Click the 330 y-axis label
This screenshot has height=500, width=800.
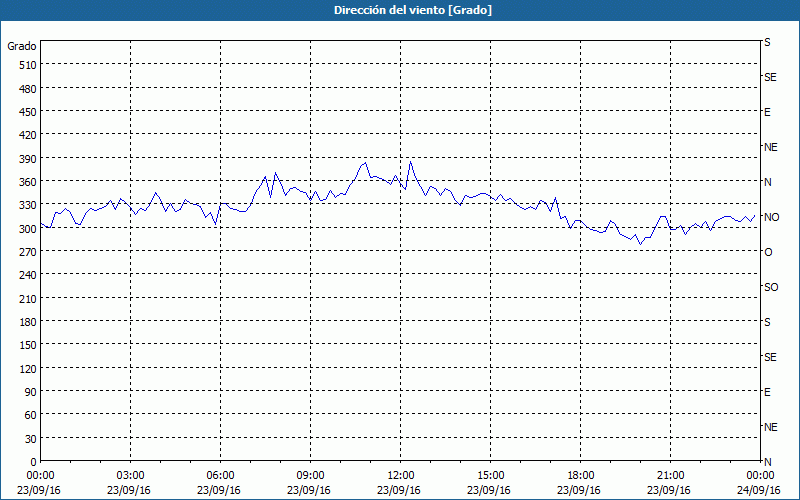28,205
